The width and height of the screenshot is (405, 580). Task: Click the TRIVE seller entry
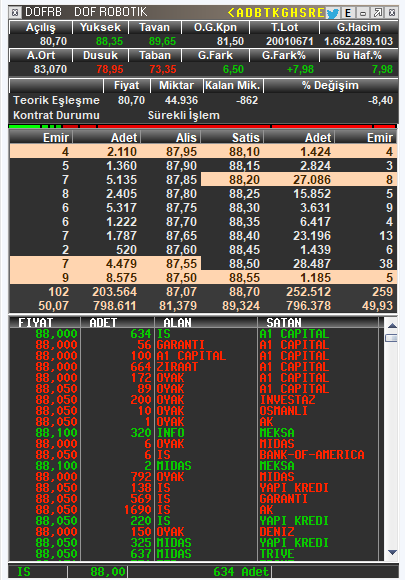tap(277, 554)
